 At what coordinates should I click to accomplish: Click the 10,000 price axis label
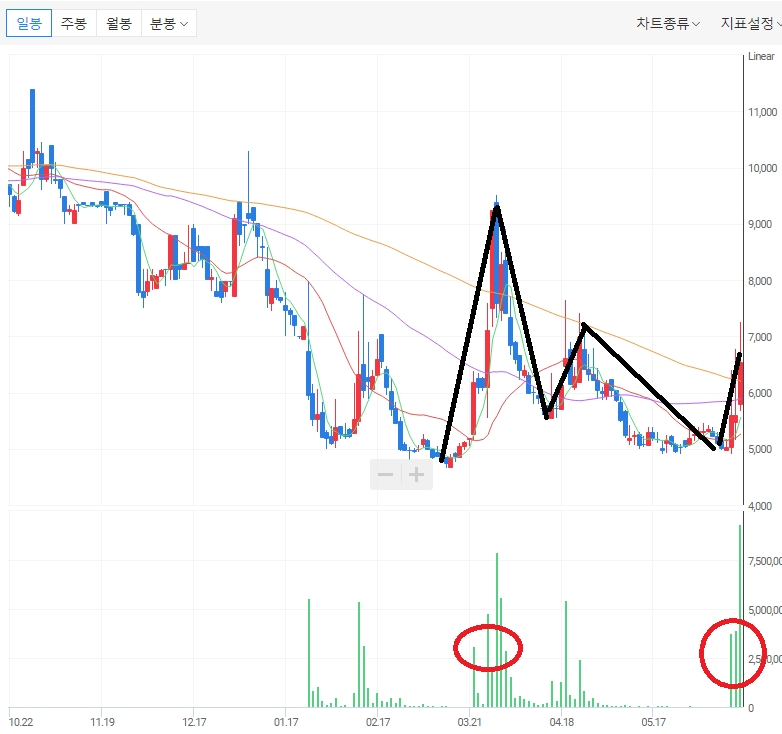(x=763, y=169)
